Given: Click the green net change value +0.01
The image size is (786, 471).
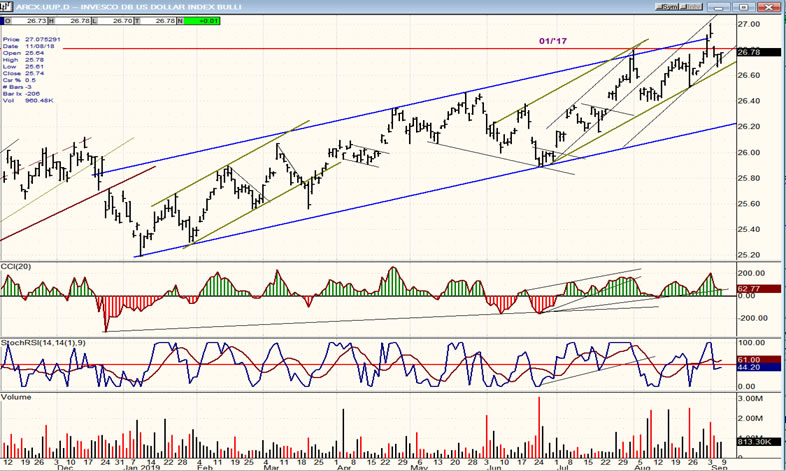Looking at the screenshot, I should pyautogui.click(x=202, y=21).
